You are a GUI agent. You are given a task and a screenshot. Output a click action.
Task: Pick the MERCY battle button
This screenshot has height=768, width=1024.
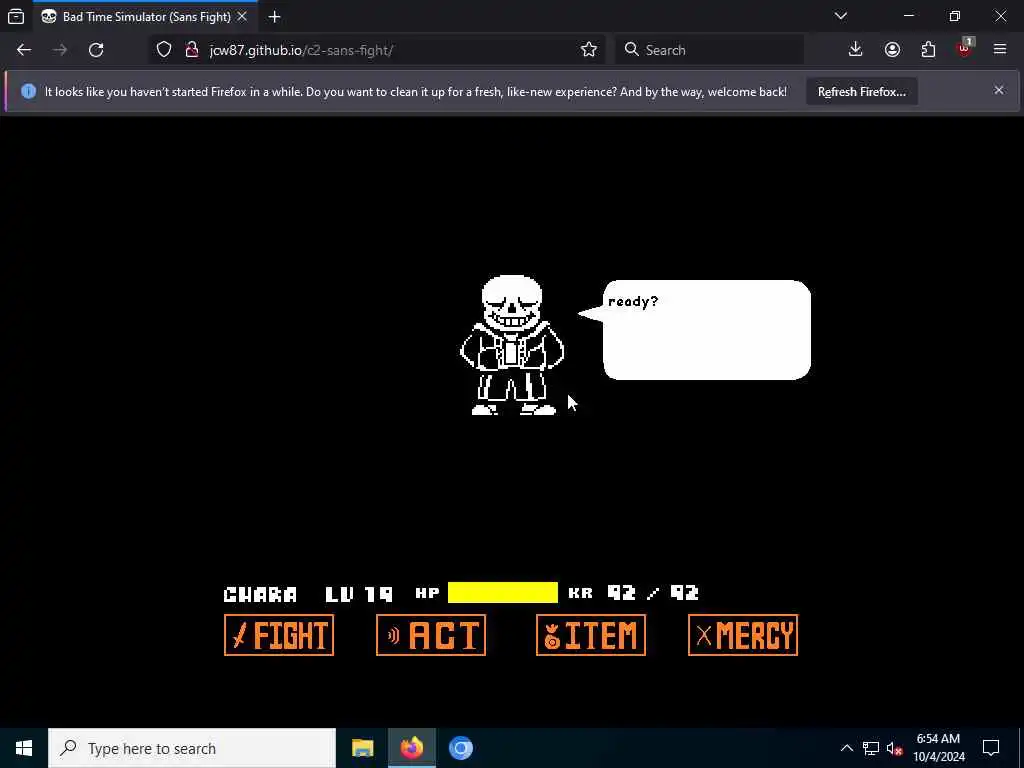[743, 635]
